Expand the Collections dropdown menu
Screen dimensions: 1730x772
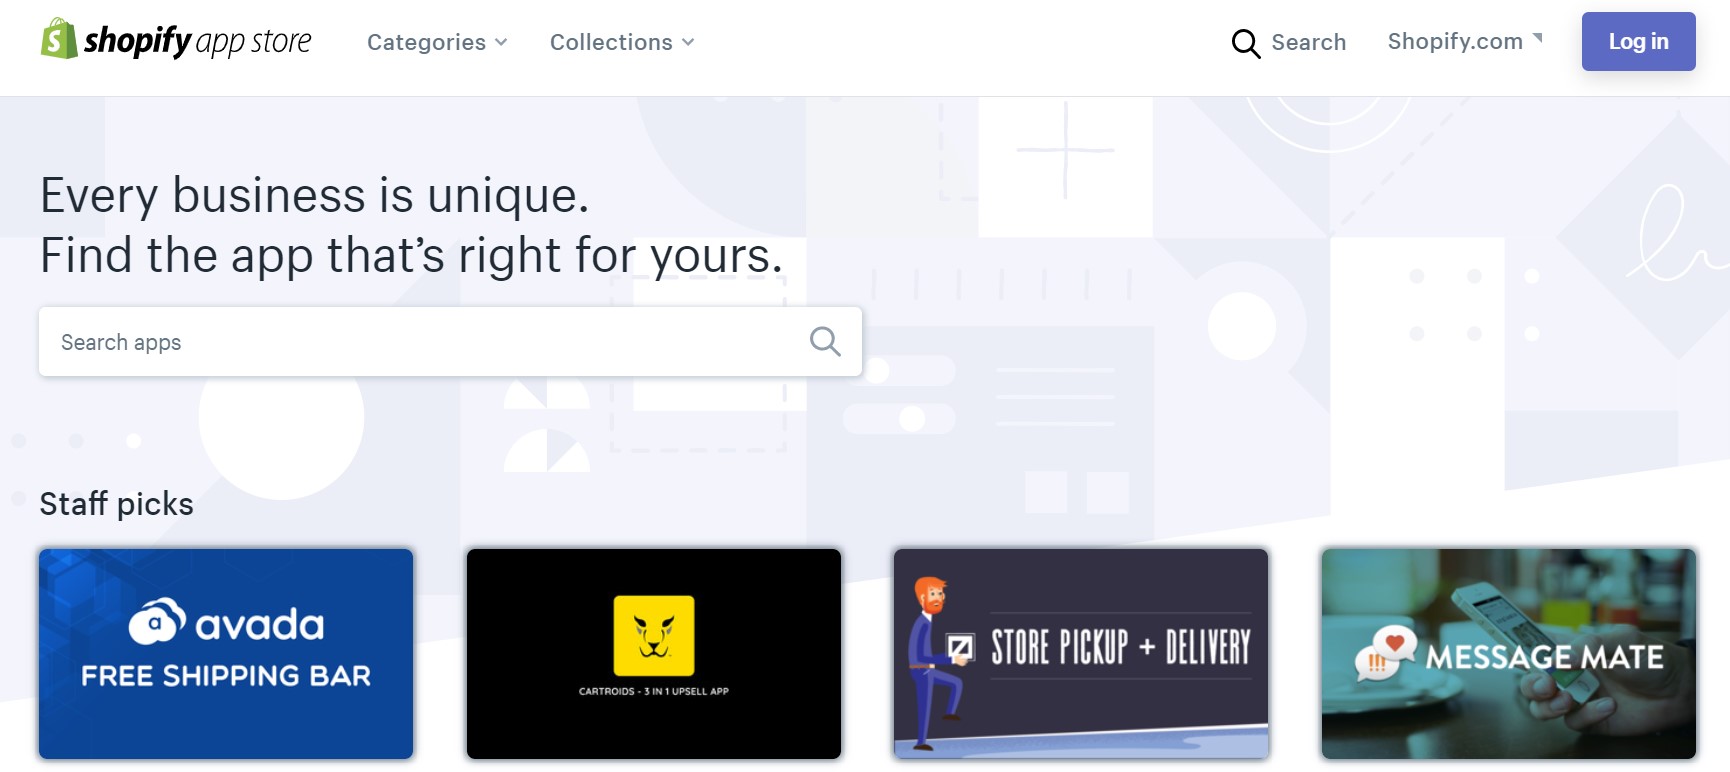point(622,42)
